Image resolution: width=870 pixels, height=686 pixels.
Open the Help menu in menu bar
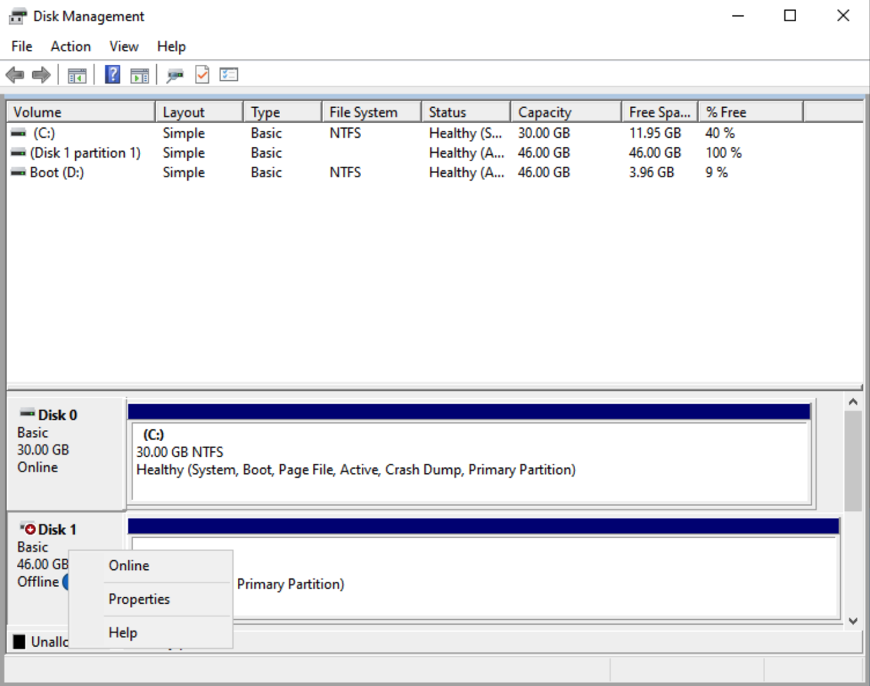[171, 47]
